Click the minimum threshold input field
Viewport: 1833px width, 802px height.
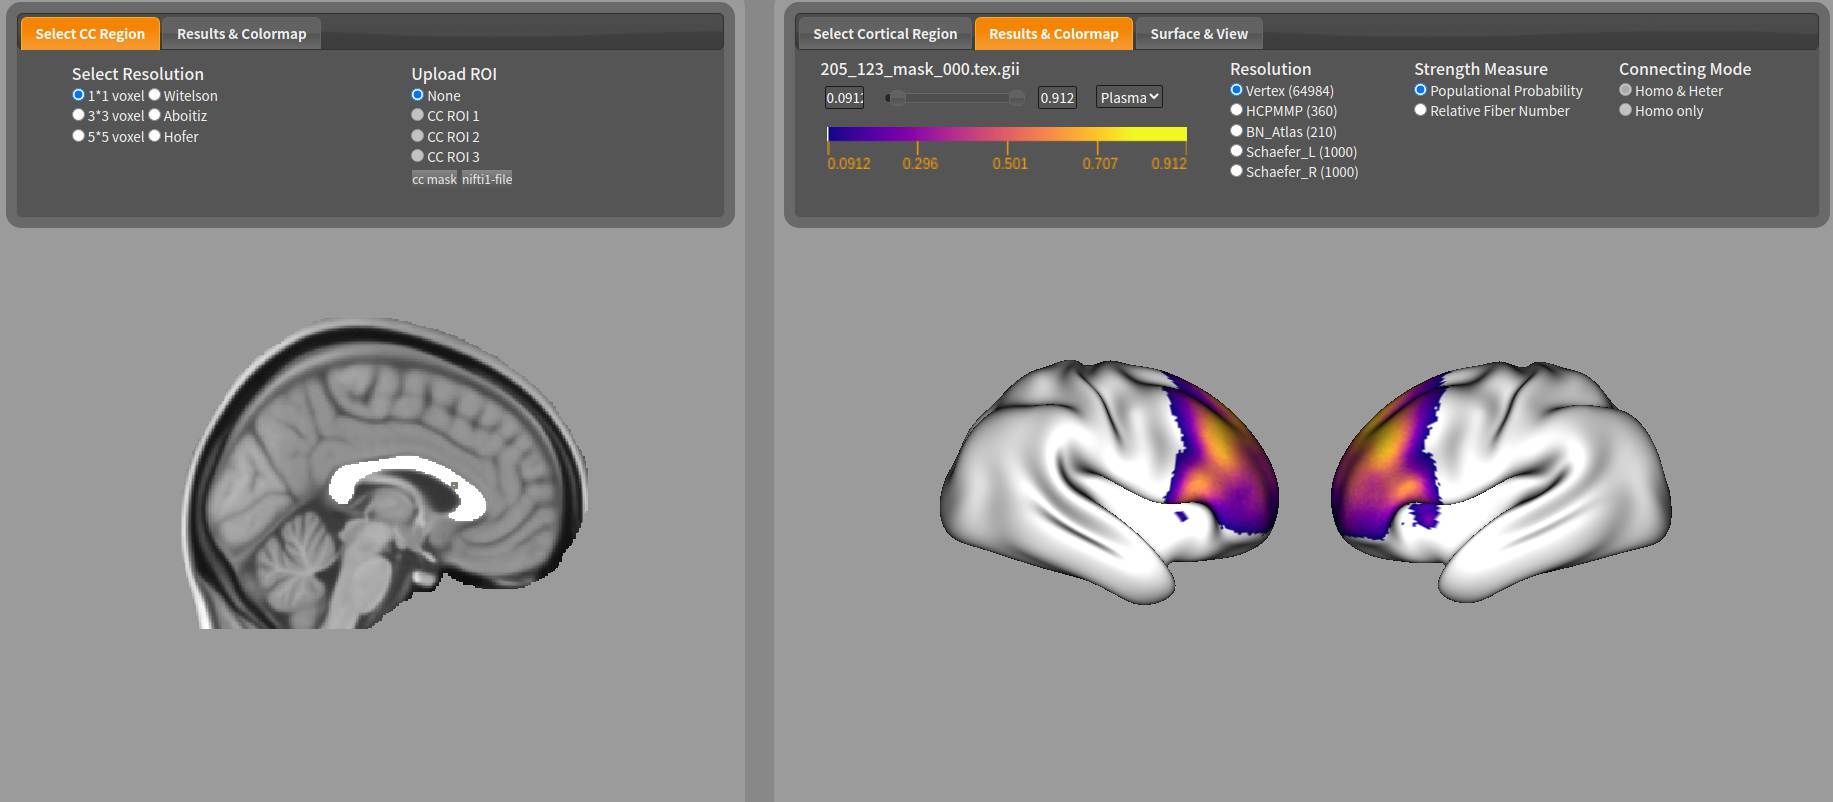(x=844, y=97)
